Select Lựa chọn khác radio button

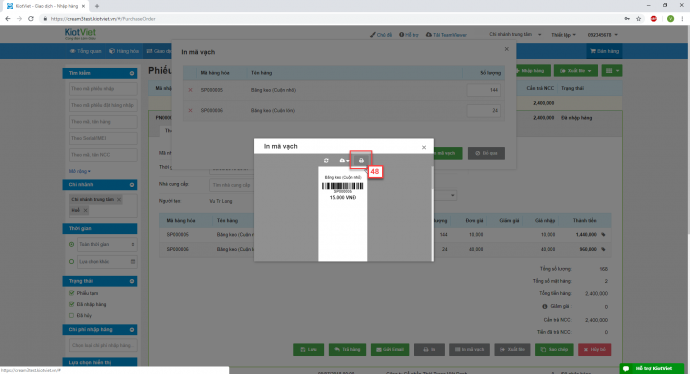[71, 261]
